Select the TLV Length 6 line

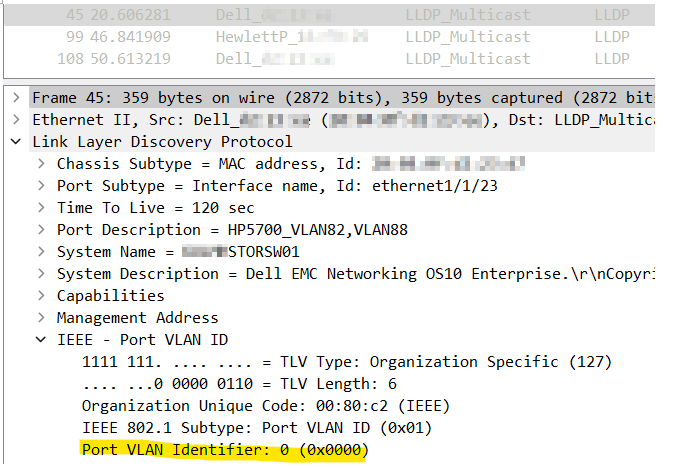tap(240, 384)
